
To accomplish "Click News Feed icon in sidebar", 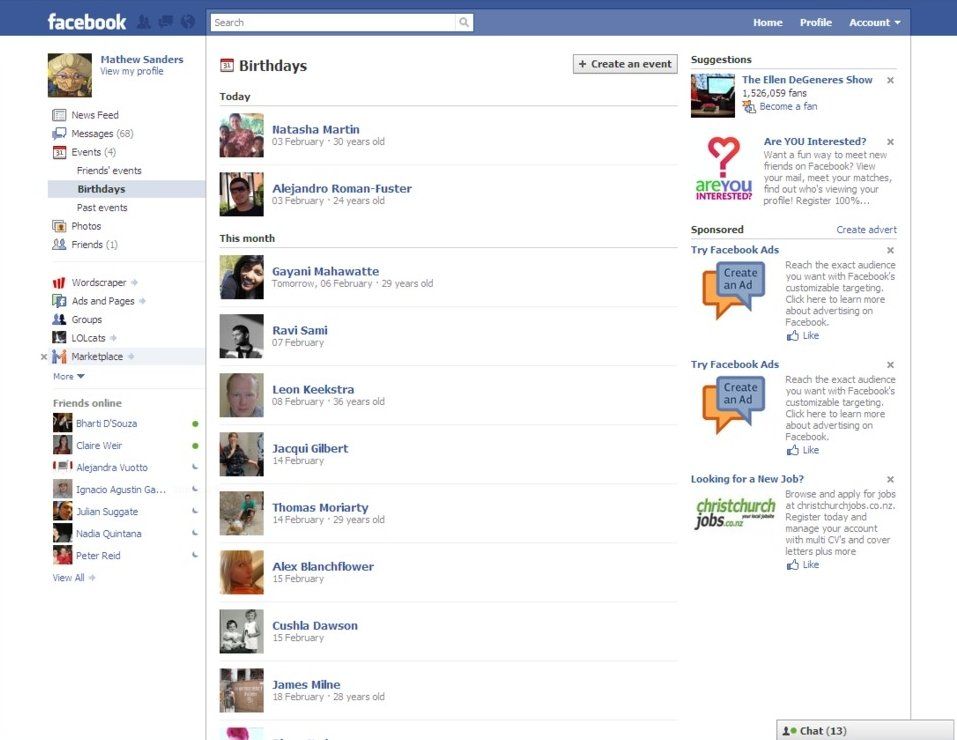I will (x=59, y=115).
